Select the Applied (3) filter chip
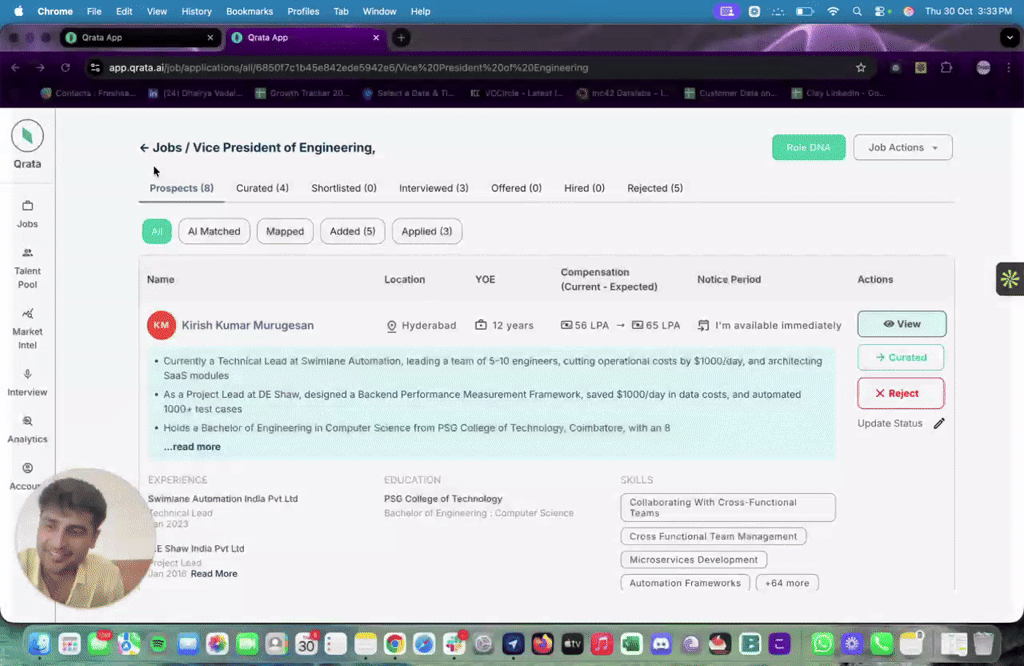The image size is (1024, 666). coord(426,231)
